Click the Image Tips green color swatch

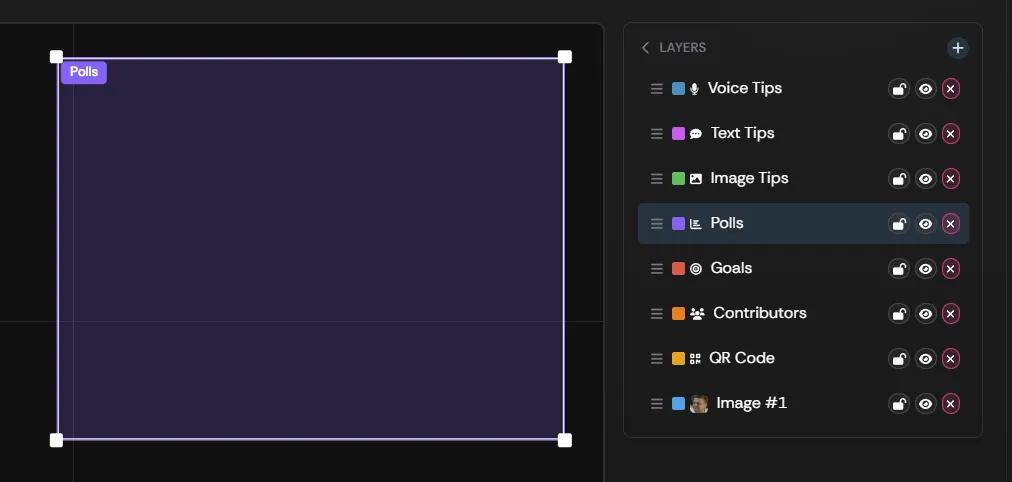(678, 179)
